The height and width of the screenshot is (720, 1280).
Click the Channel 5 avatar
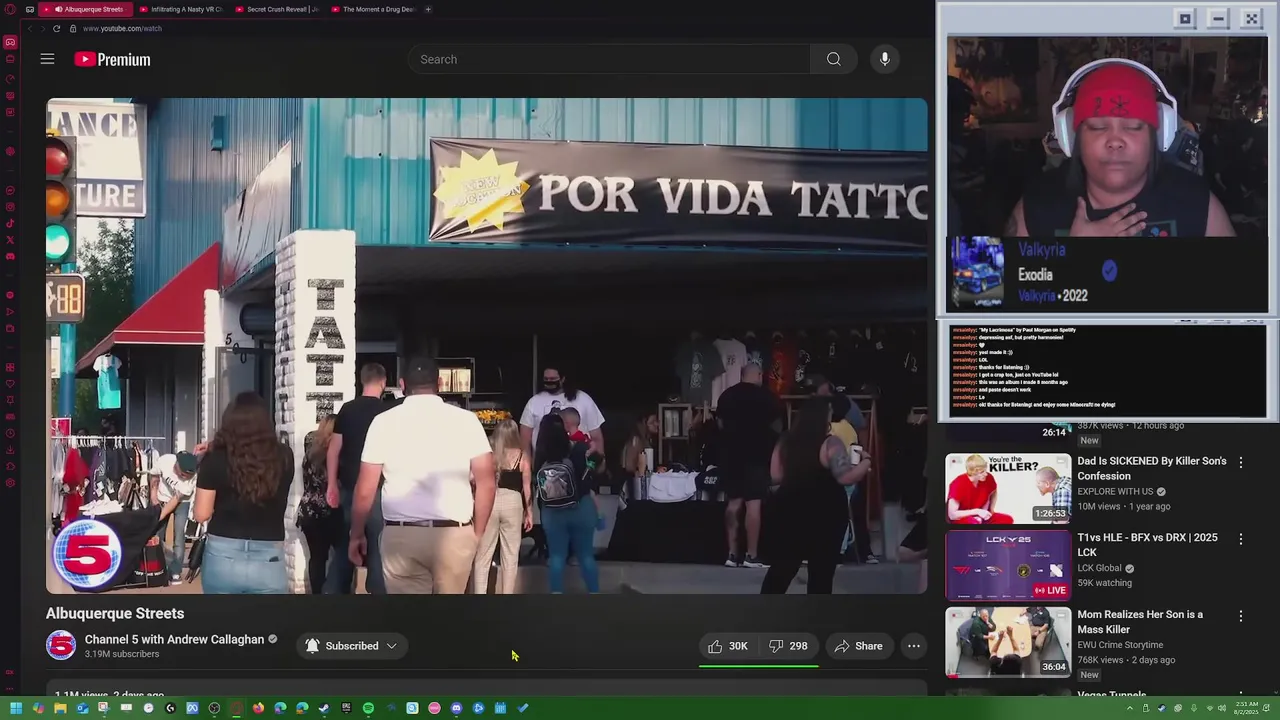point(61,646)
